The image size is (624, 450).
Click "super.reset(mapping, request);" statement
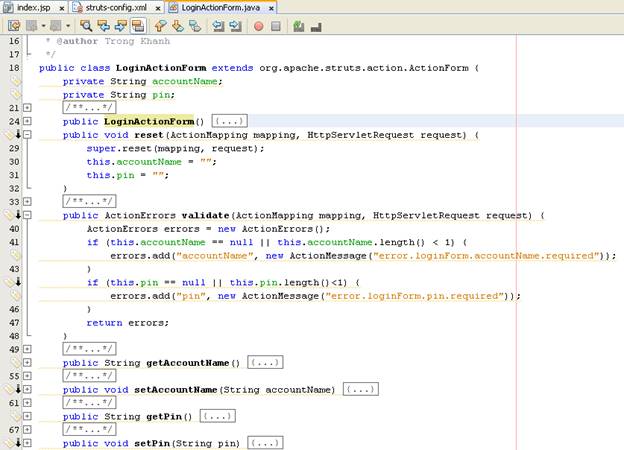176,148
